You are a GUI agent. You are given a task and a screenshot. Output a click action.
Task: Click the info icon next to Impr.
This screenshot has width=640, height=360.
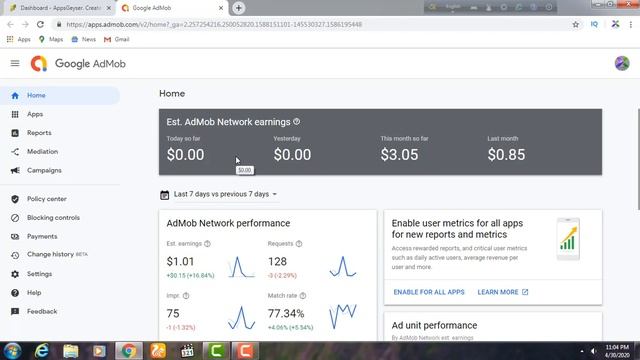[x=186, y=296]
